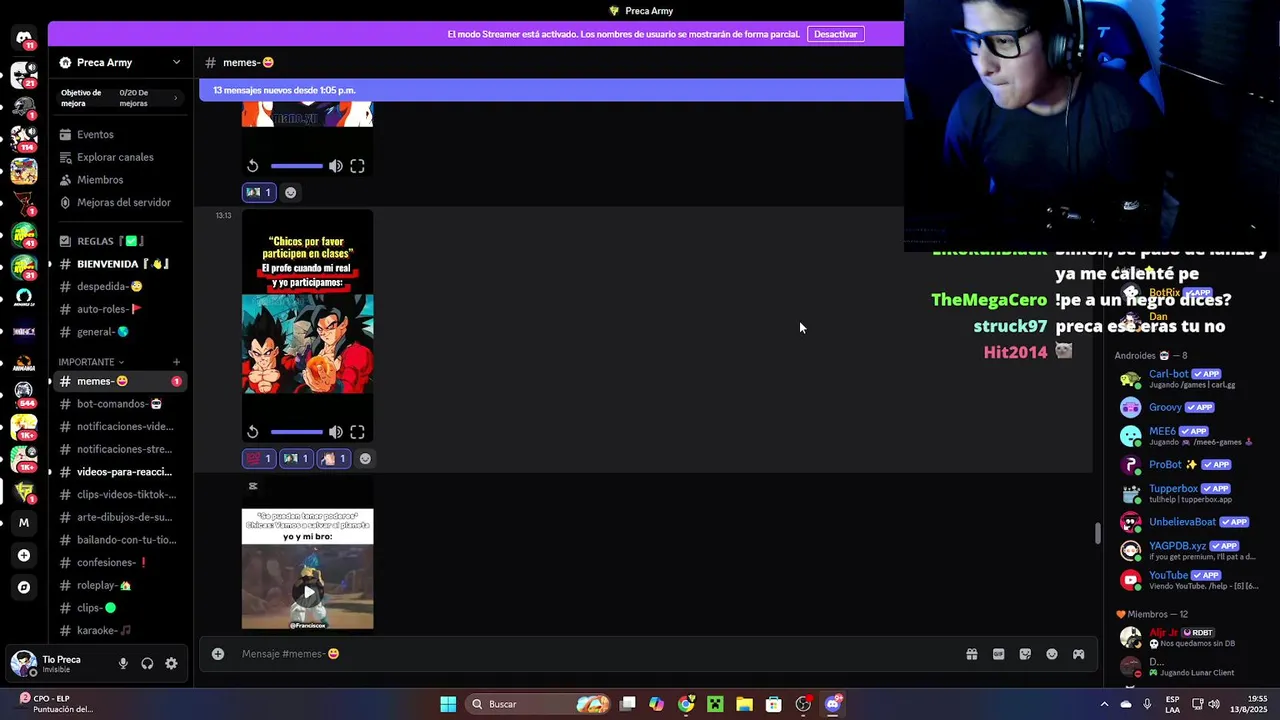Open volume control in system tray
The height and width of the screenshot is (720, 1280).
click(x=1214, y=704)
